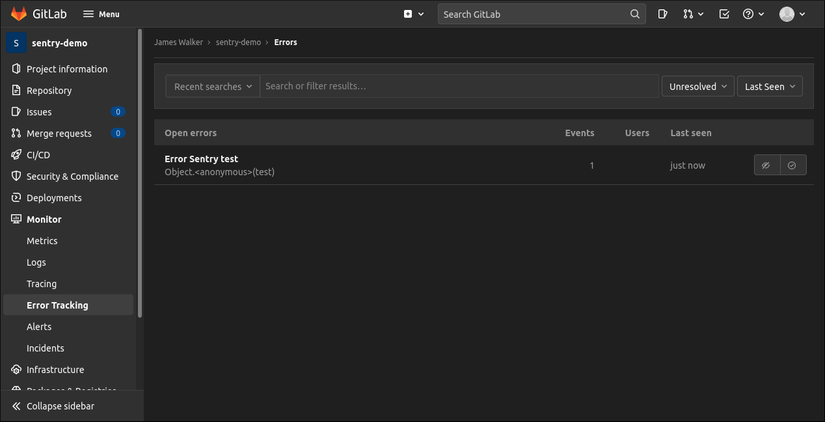
Task: Click the Repository icon in sidebar
Action: pos(16,91)
